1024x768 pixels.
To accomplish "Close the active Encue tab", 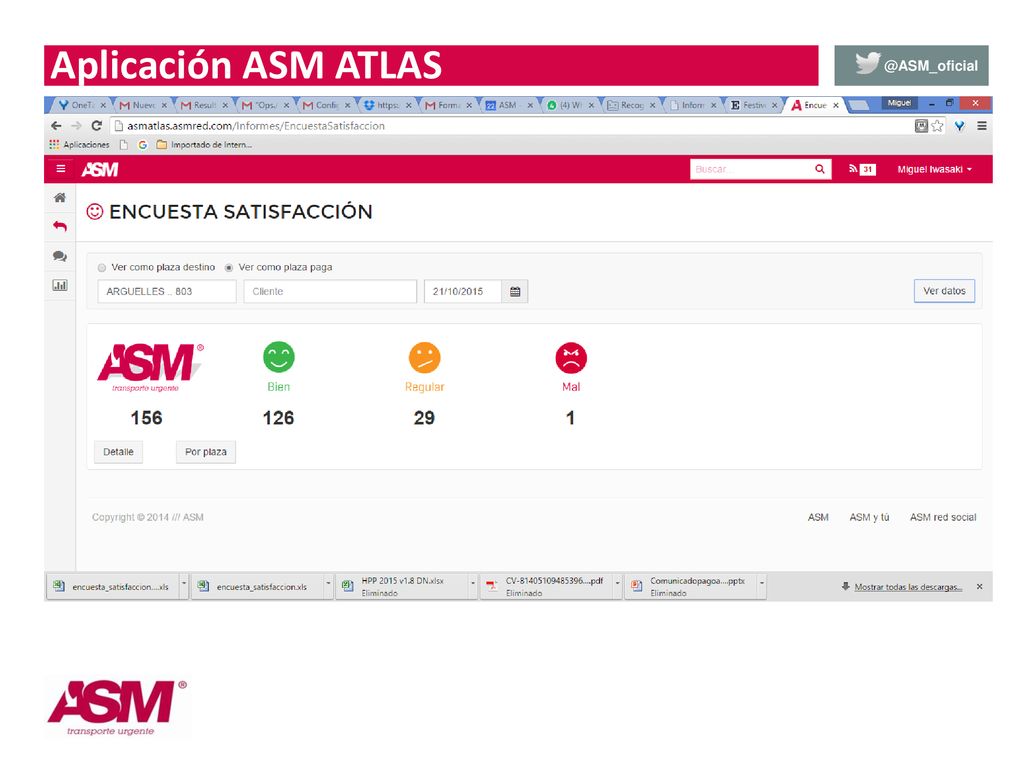I will [835, 105].
